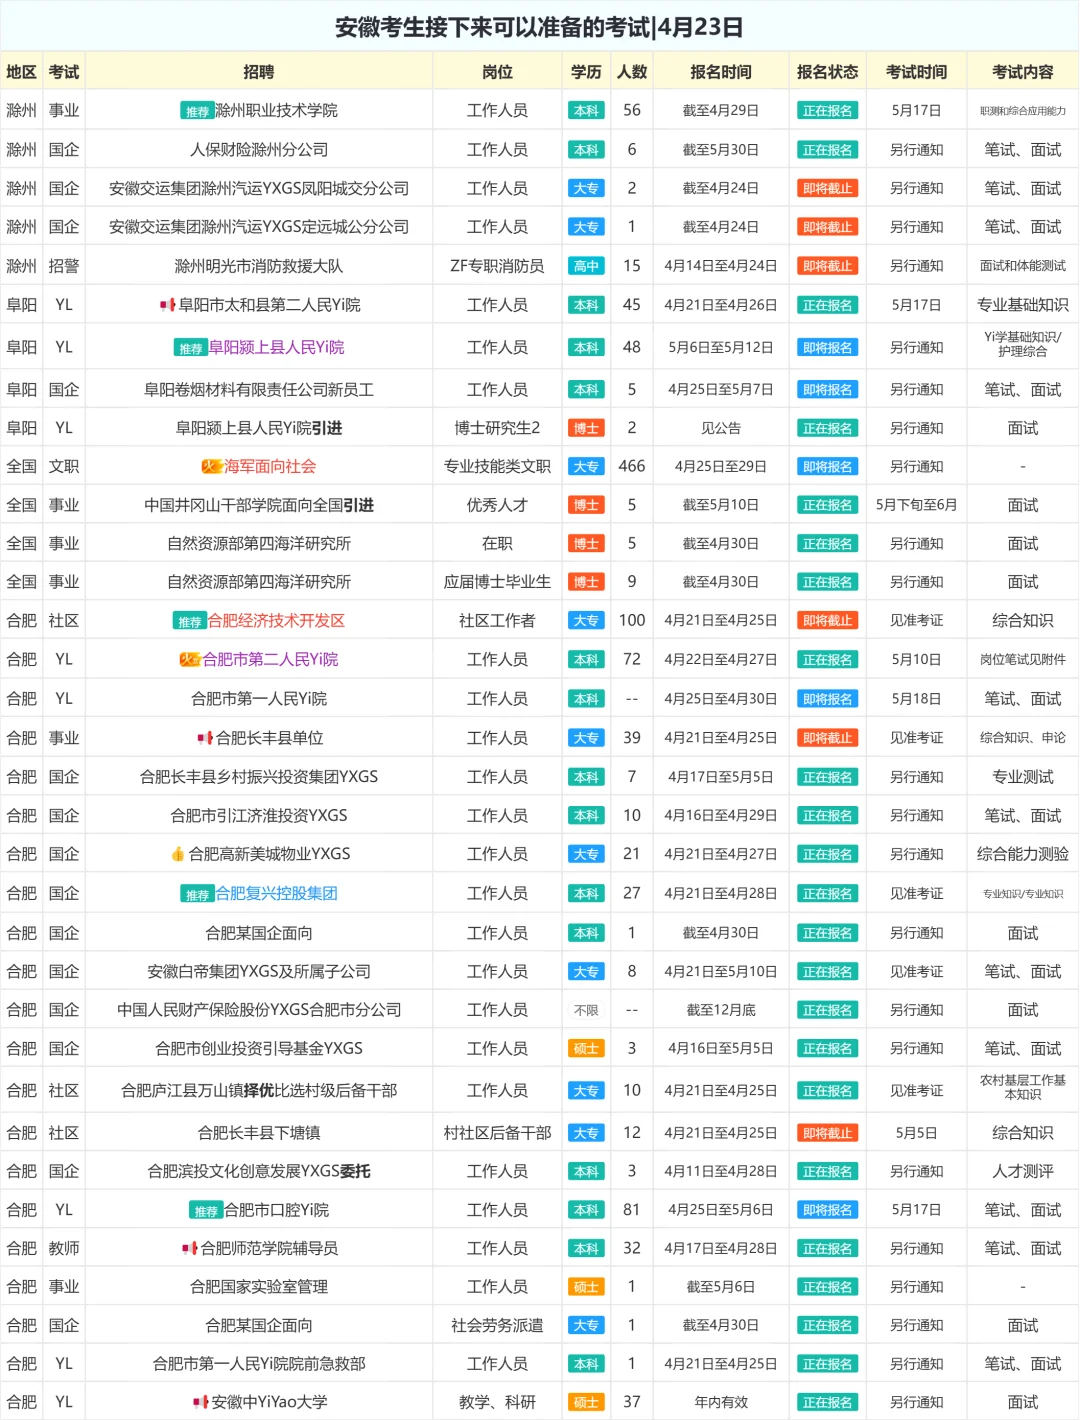Click the 推荐 badge beside 合肥经济技术开发区
Screen dimensions: 1080x1421
(x=189, y=619)
